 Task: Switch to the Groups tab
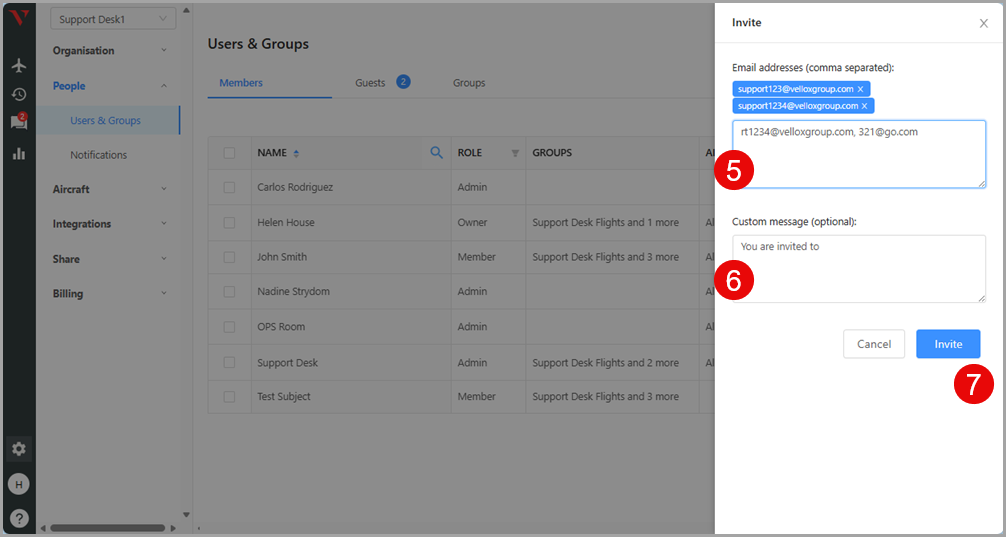pyautogui.click(x=469, y=83)
